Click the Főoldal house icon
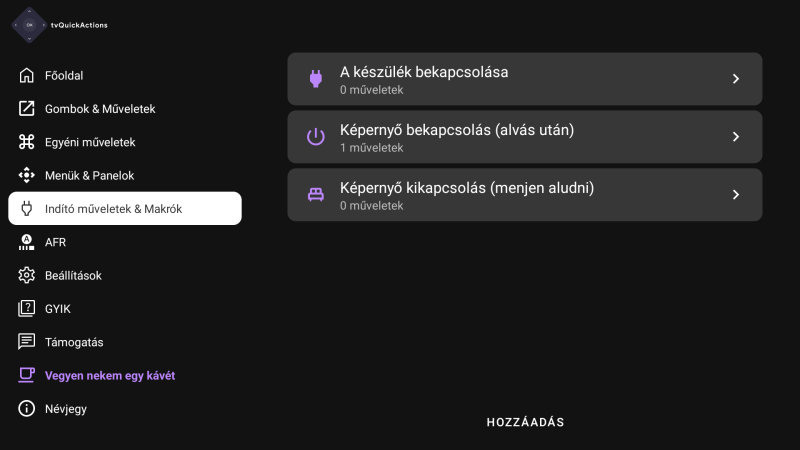The image size is (800, 450). [x=27, y=76]
